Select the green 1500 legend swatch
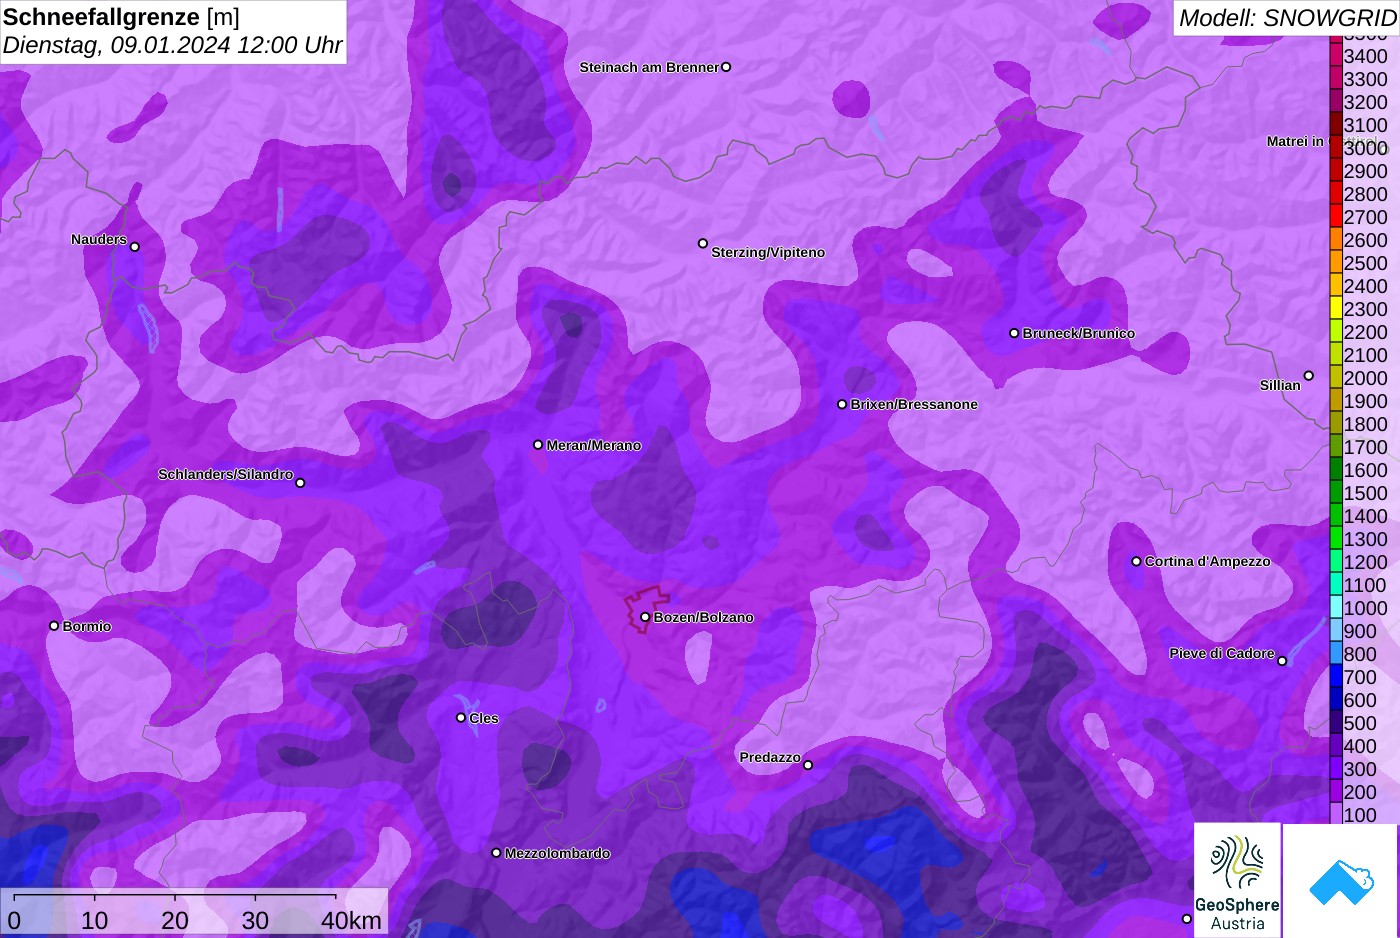This screenshot has width=1400, height=938. (1335, 493)
